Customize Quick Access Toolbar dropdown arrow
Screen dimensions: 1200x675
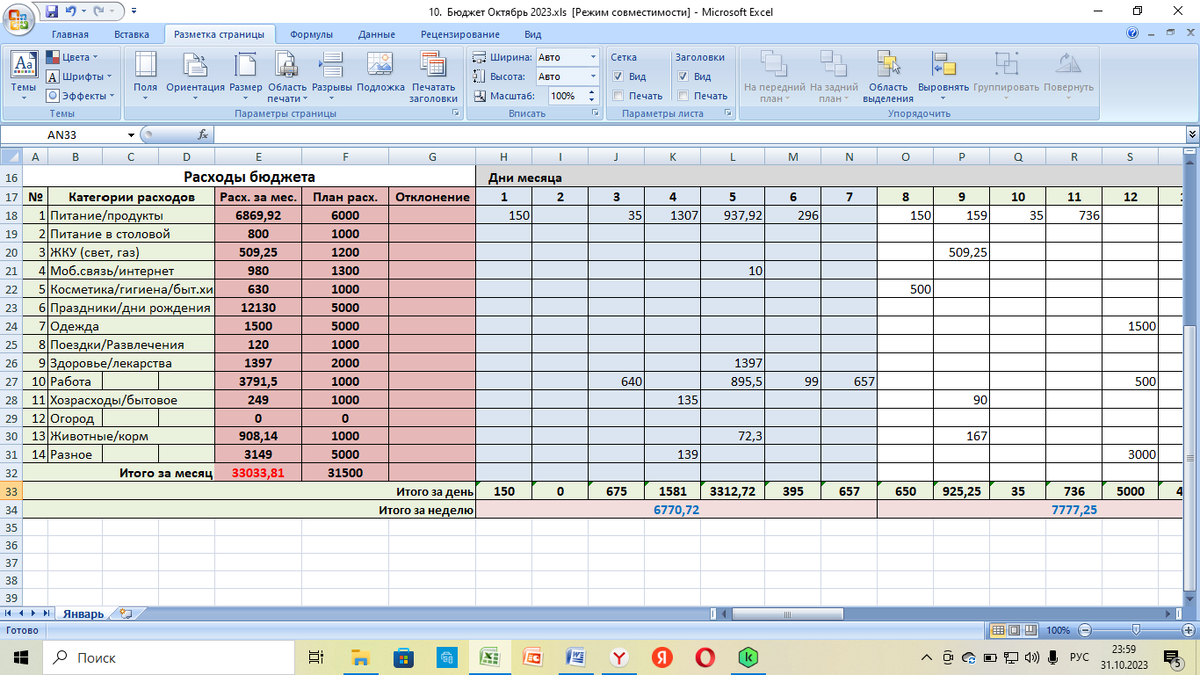coord(132,11)
